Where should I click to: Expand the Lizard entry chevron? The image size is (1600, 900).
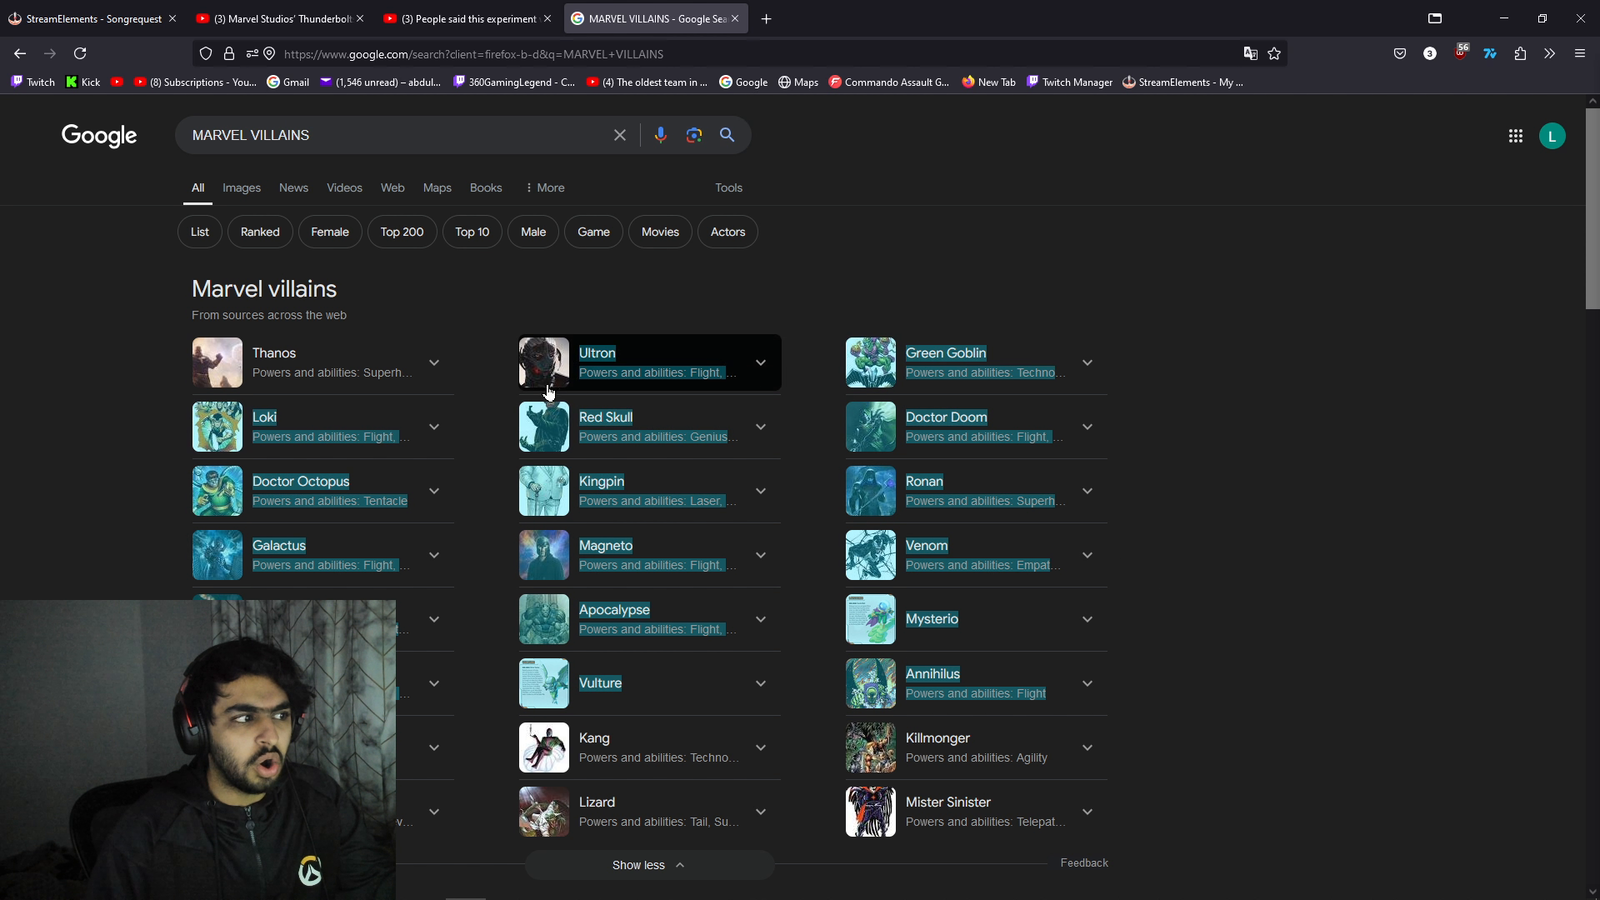click(x=761, y=812)
